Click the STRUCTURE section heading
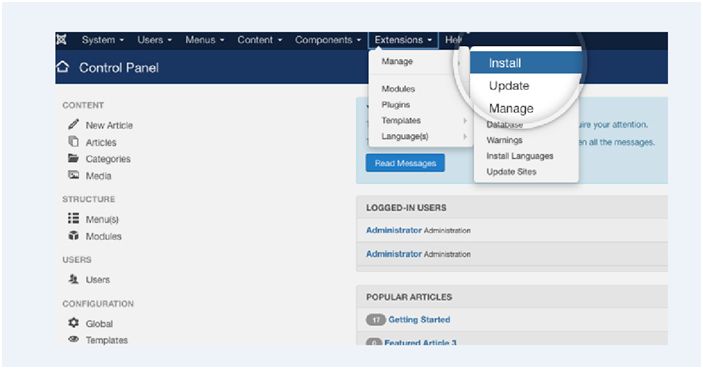This screenshot has width=703, height=369. click(88, 199)
